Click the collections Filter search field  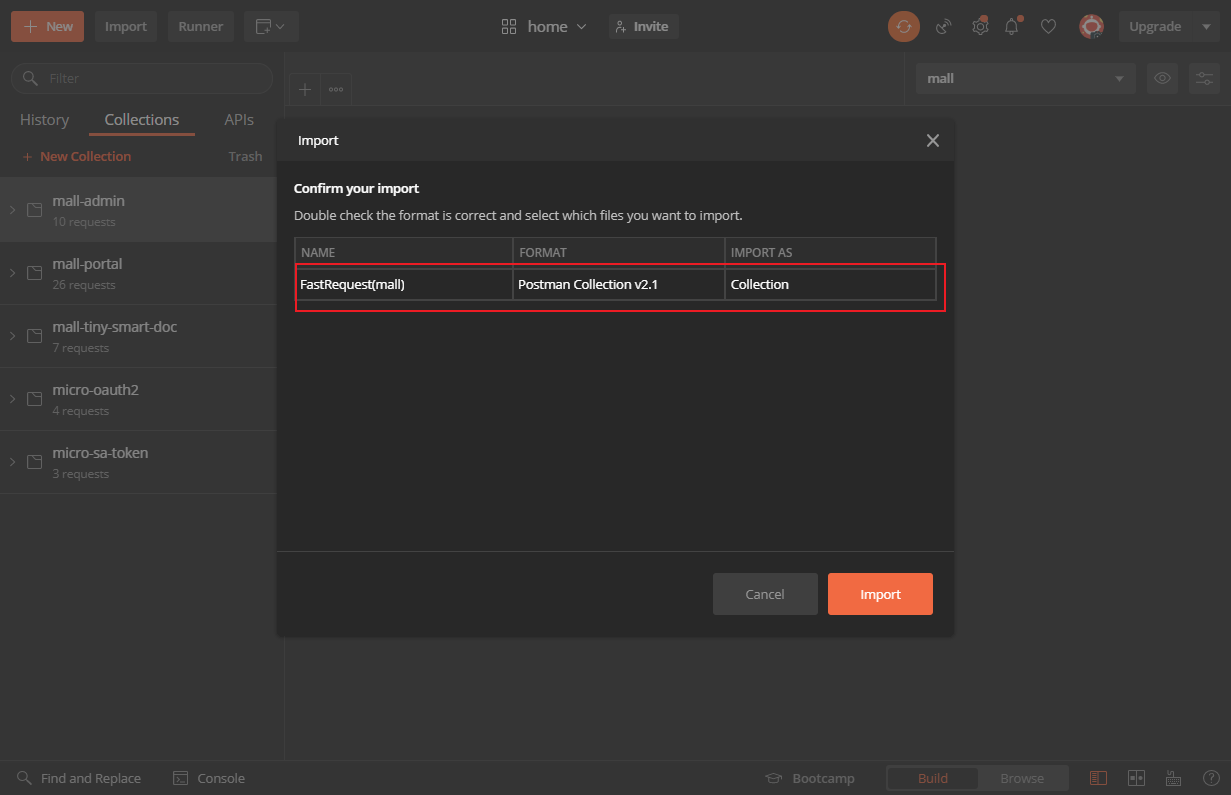[150, 78]
